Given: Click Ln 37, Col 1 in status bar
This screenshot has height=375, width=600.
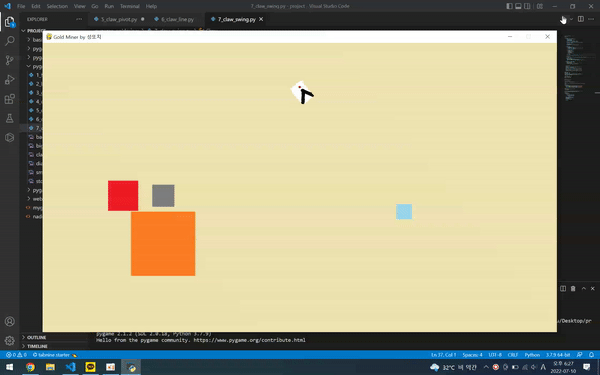Looking at the screenshot, I should coord(443,355).
